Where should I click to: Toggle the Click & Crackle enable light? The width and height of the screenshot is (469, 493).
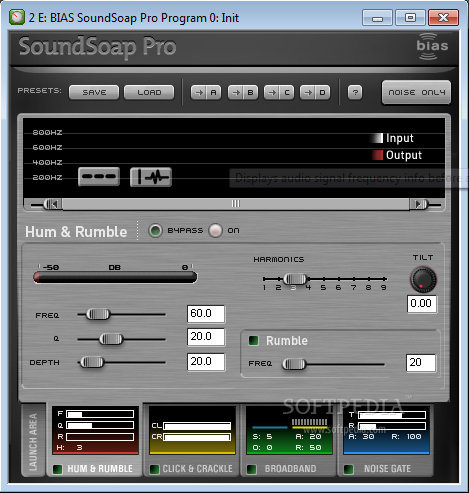tap(154, 469)
